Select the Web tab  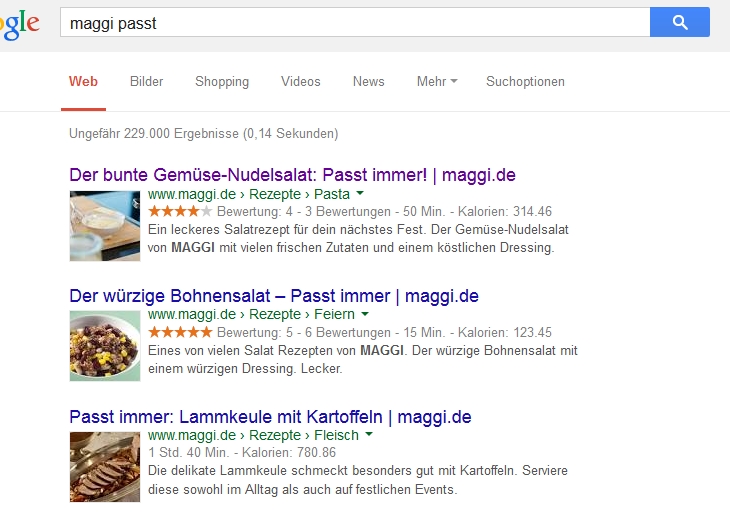click(x=83, y=81)
